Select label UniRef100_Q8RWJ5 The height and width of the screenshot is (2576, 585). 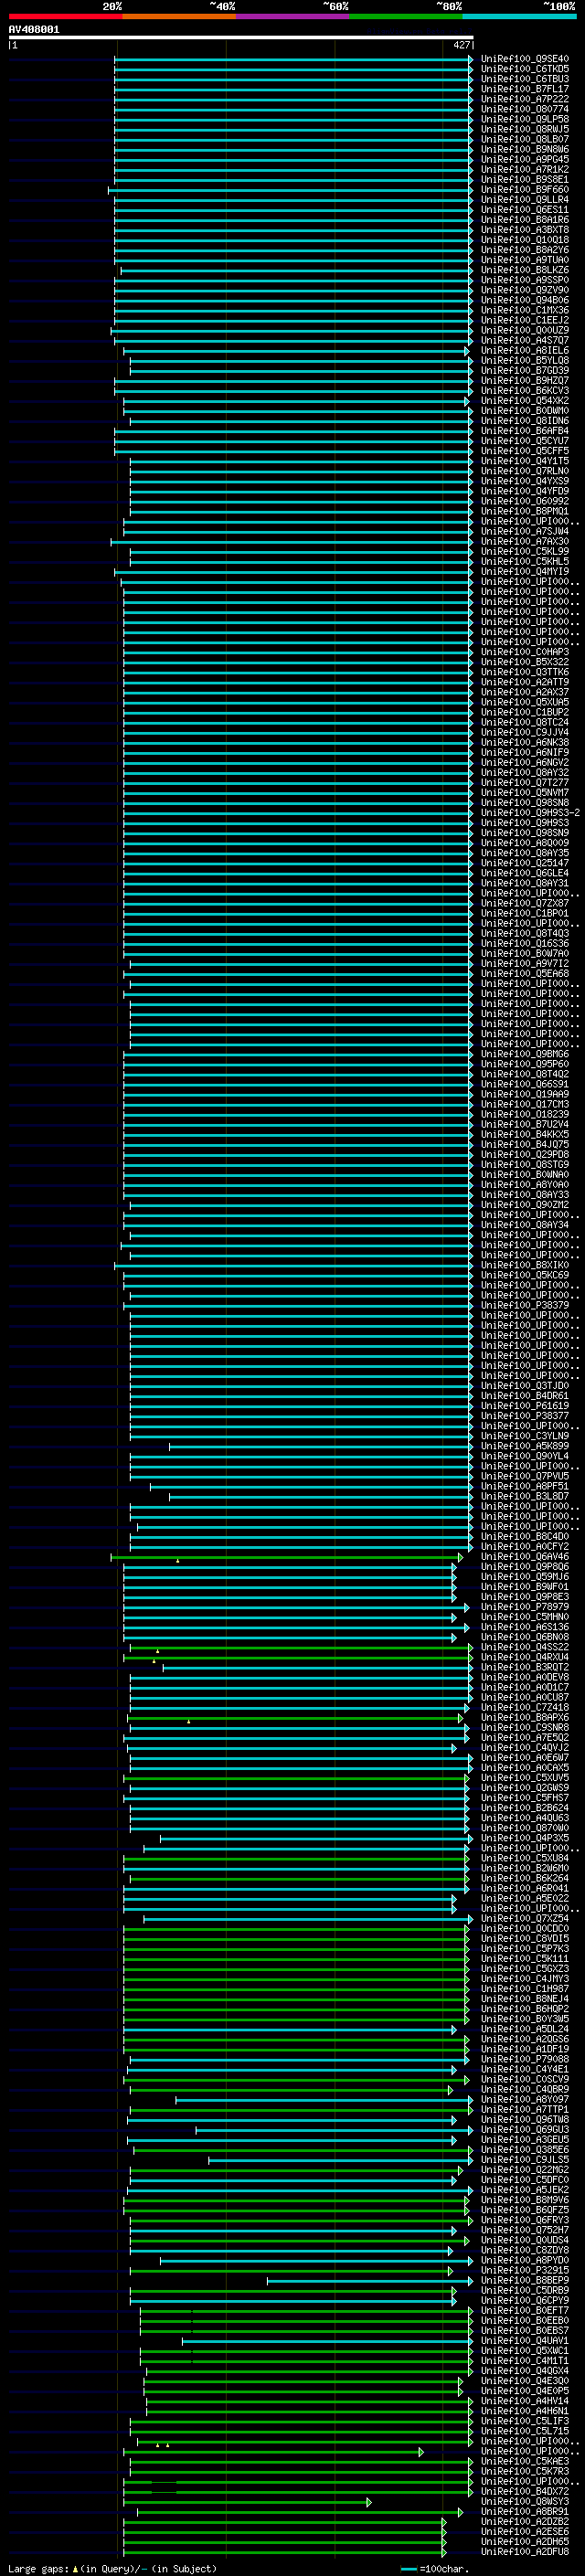(525, 129)
